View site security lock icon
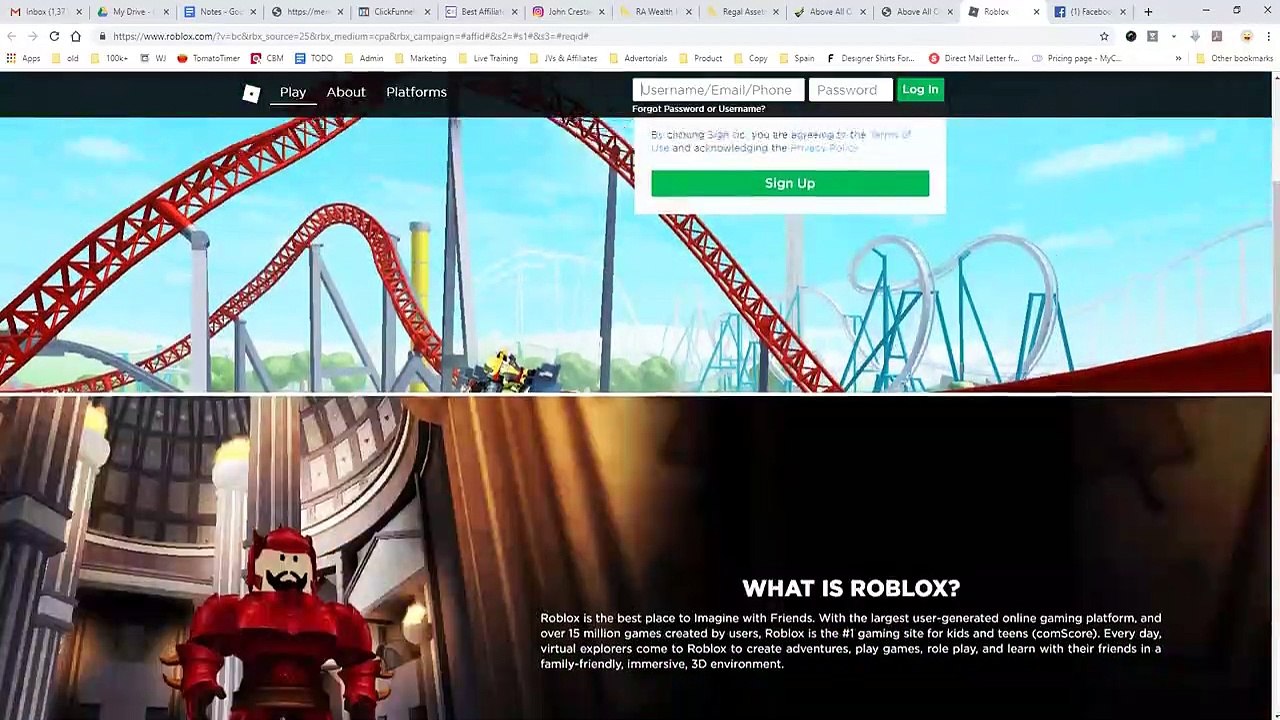The height and width of the screenshot is (720, 1280). tap(102, 36)
